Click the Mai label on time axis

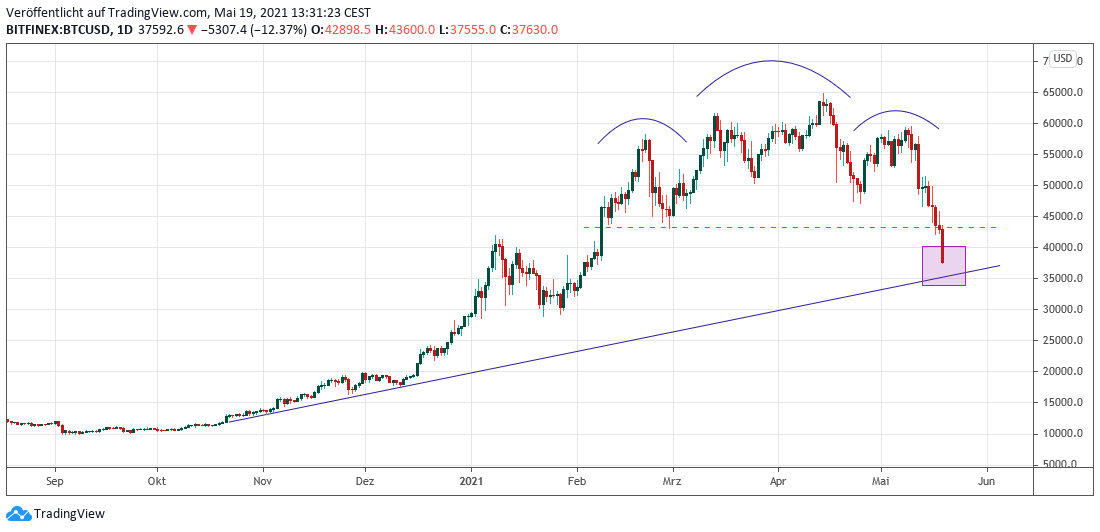pyautogui.click(x=881, y=481)
